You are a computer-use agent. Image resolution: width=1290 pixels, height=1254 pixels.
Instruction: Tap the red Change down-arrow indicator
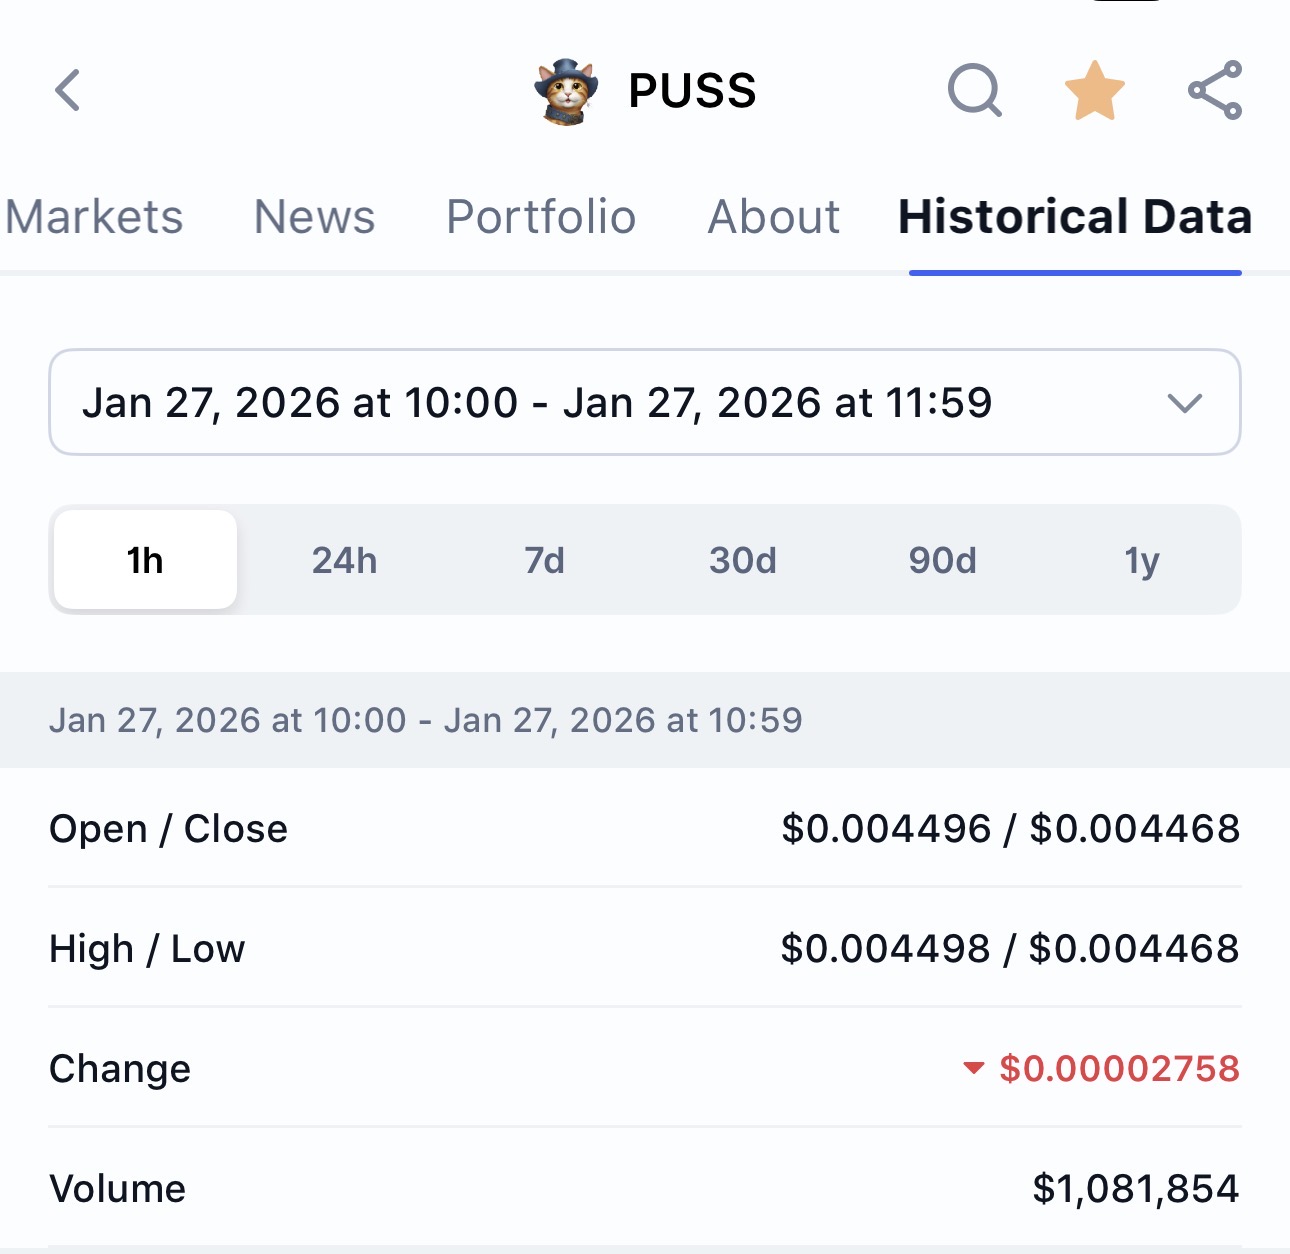pyautogui.click(x=973, y=1068)
